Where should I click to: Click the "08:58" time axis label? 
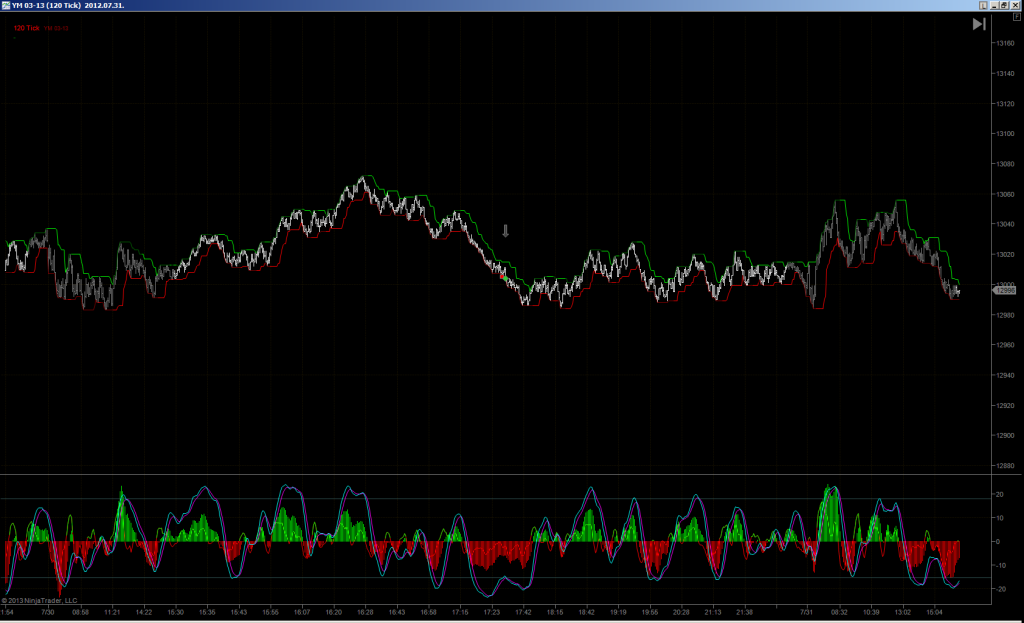pyautogui.click(x=80, y=613)
